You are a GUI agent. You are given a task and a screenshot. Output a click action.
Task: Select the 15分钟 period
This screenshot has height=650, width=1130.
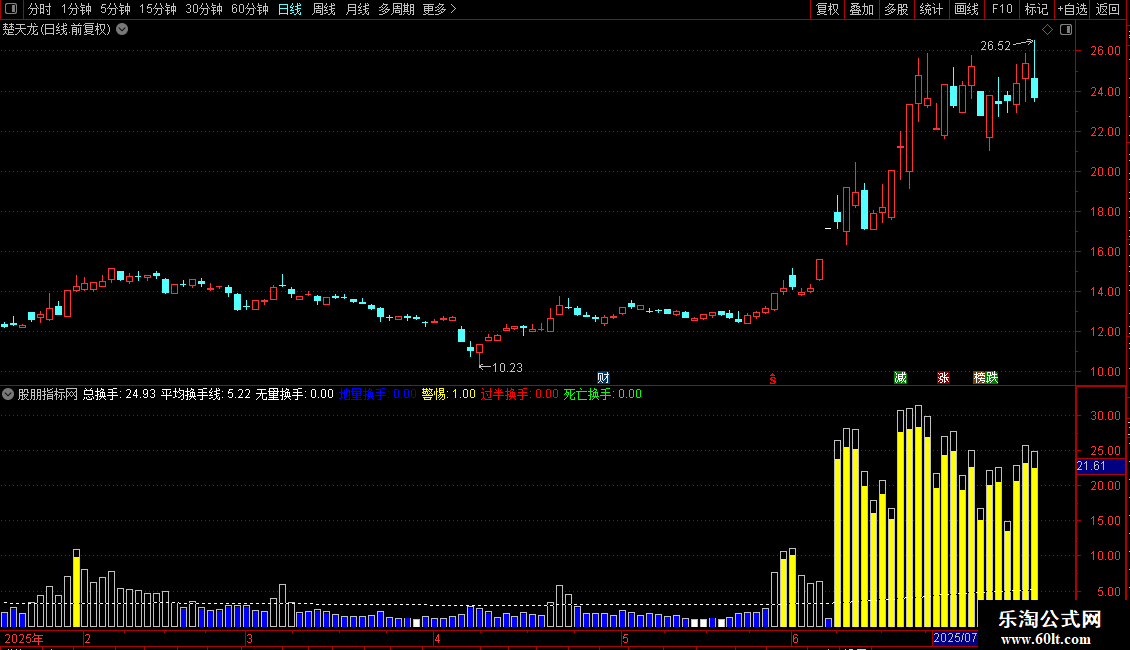157,9
